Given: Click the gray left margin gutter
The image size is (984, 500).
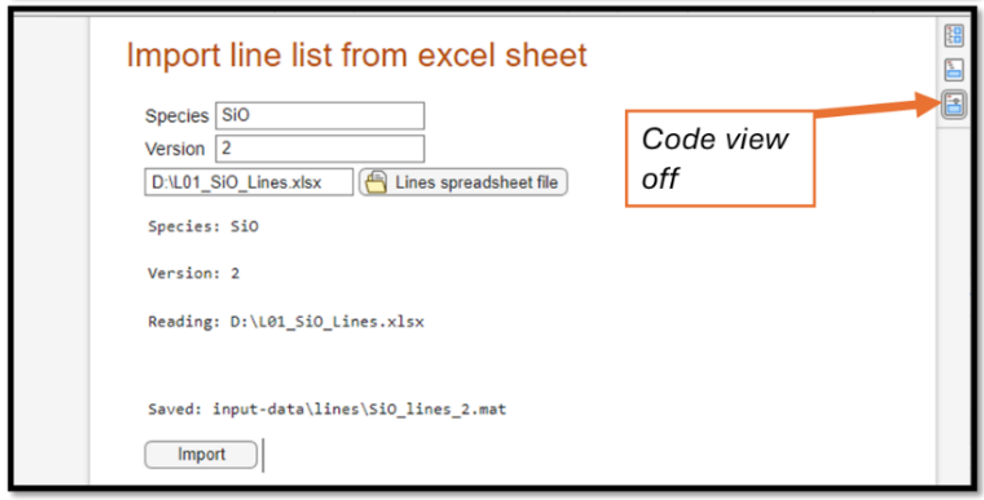Looking at the screenshot, I should coord(51,251).
